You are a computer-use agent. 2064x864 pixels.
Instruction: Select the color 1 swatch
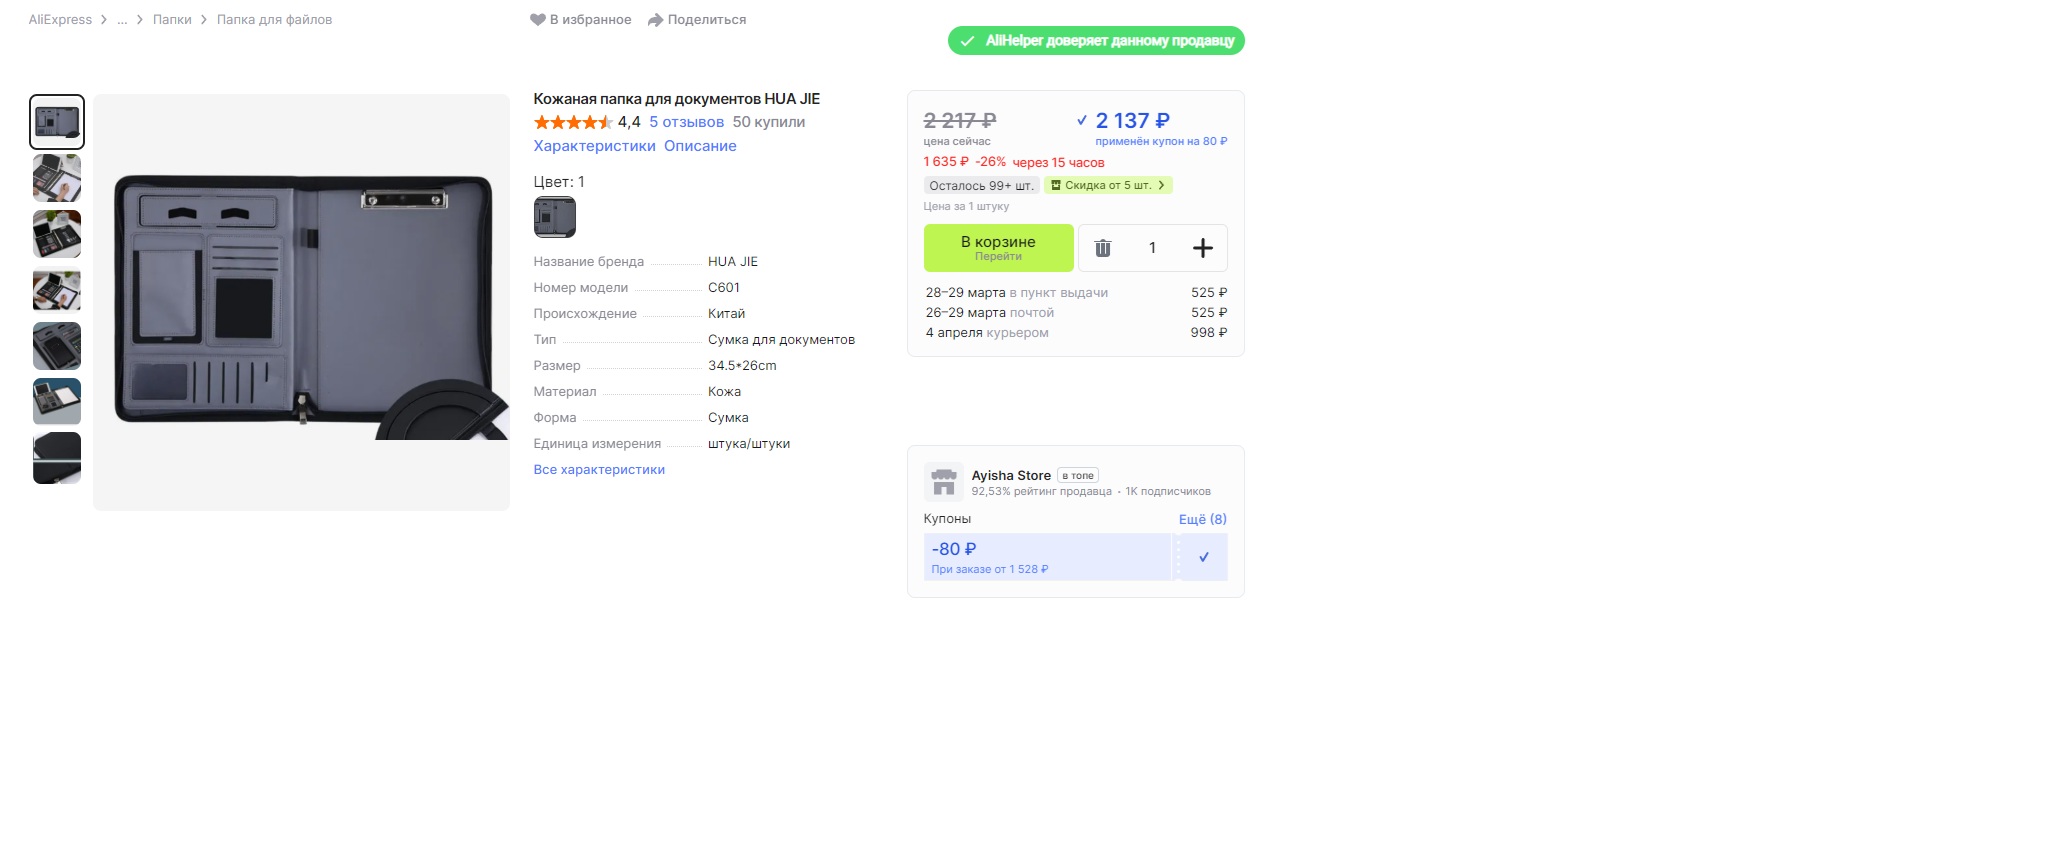click(554, 217)
